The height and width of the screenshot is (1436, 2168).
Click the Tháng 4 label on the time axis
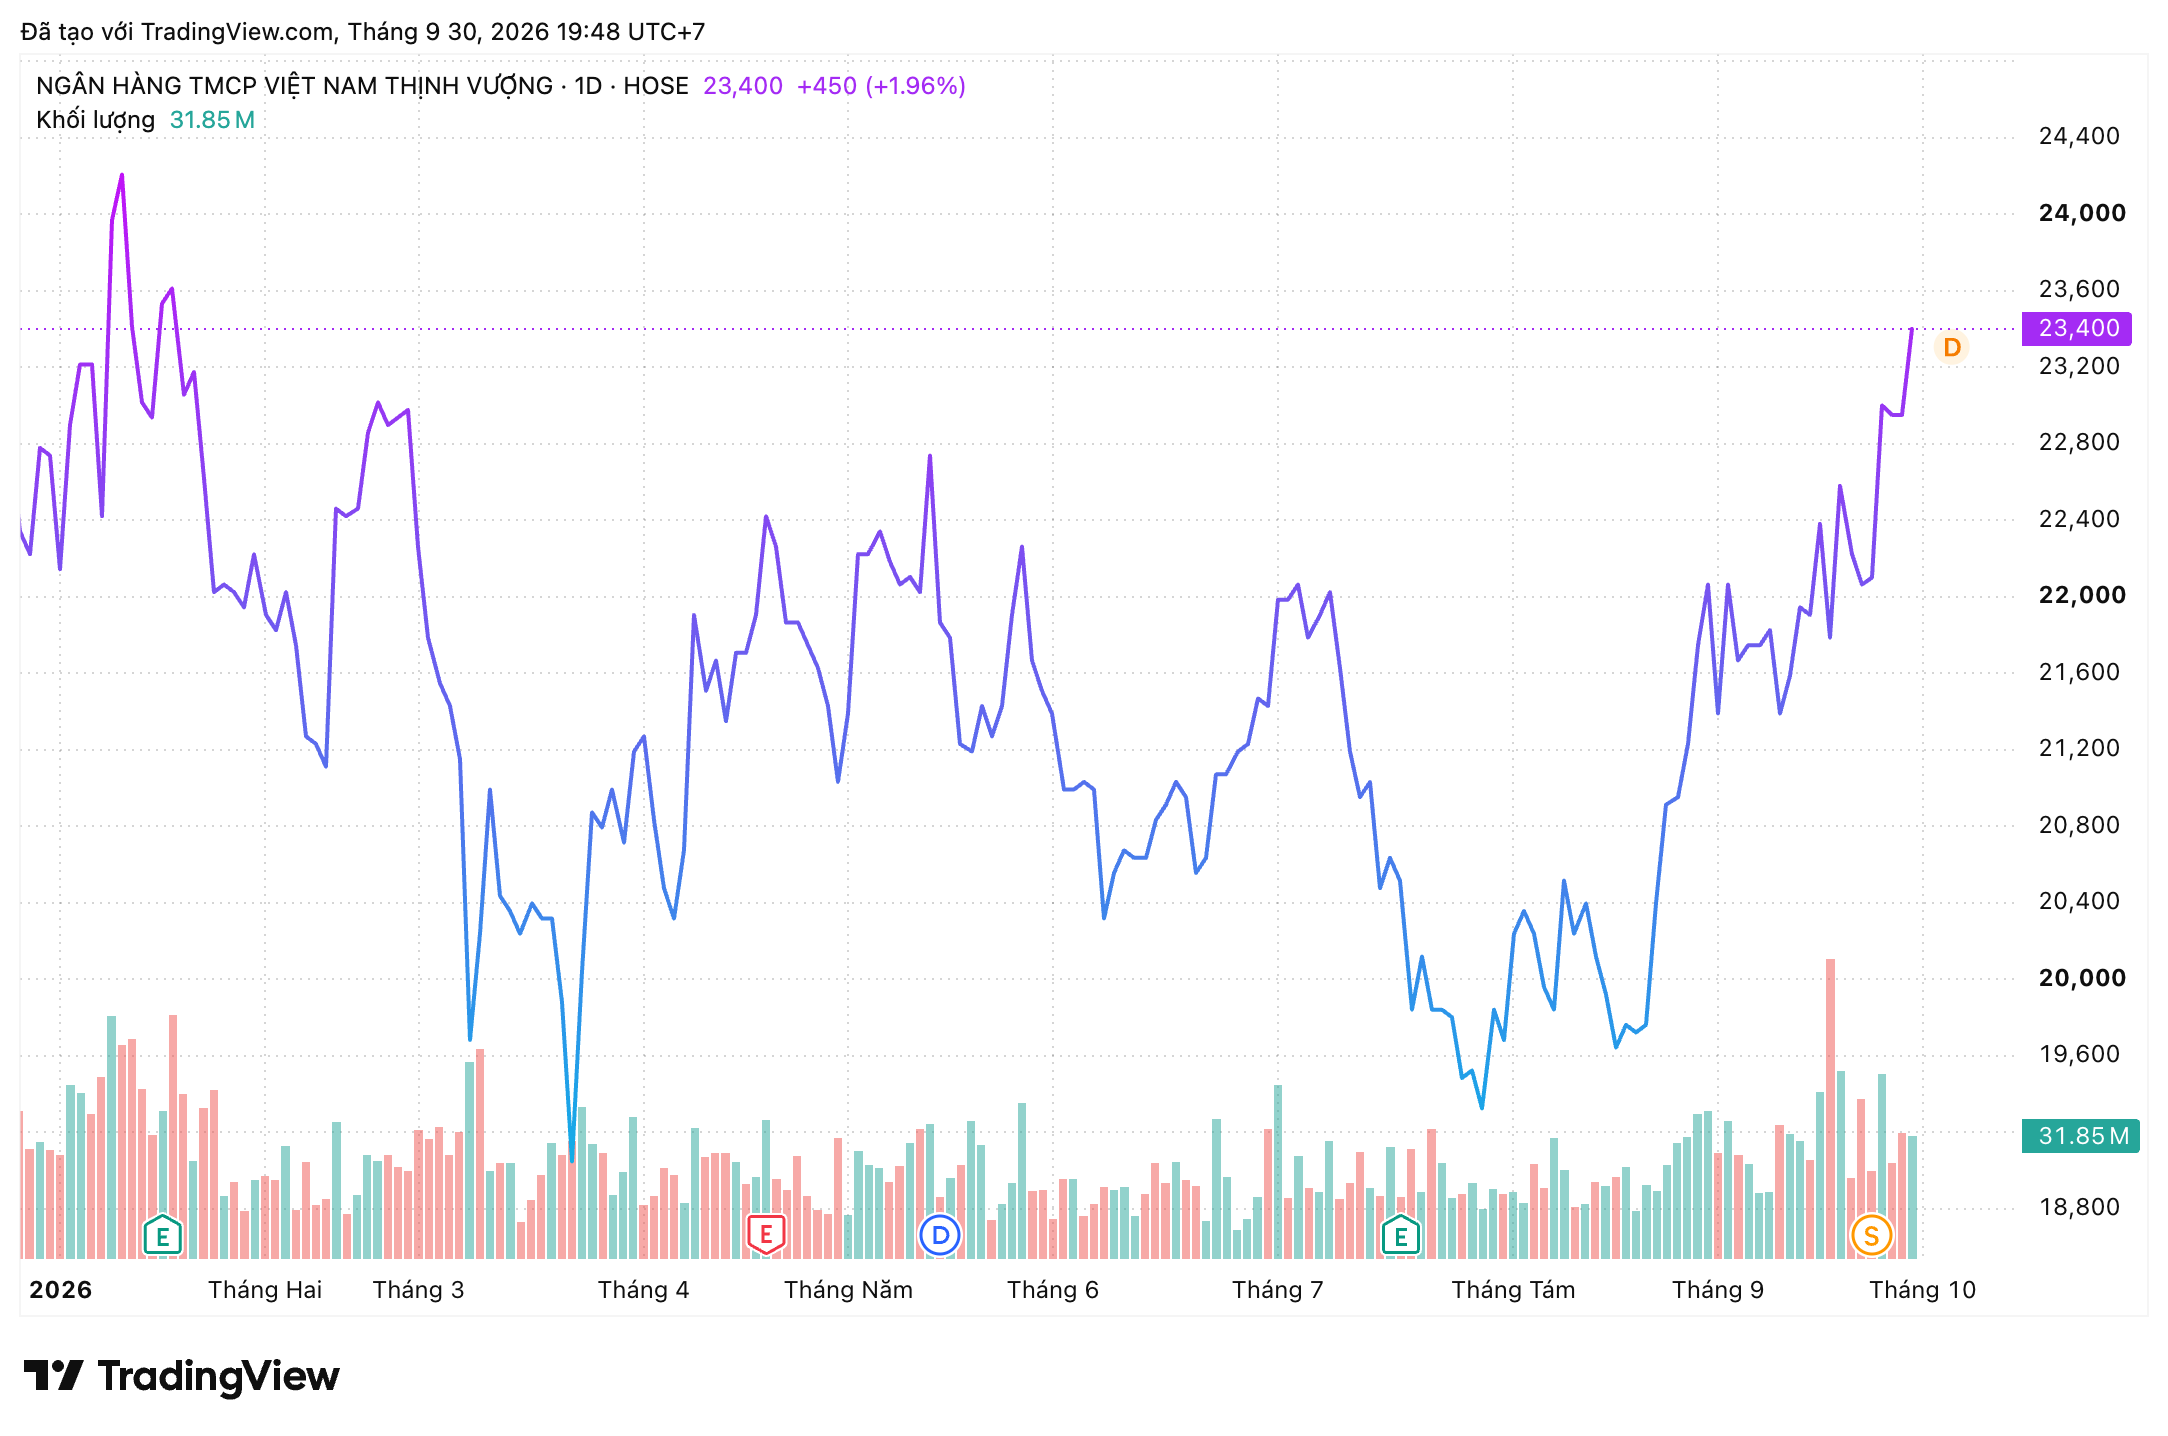(643, 1290)
